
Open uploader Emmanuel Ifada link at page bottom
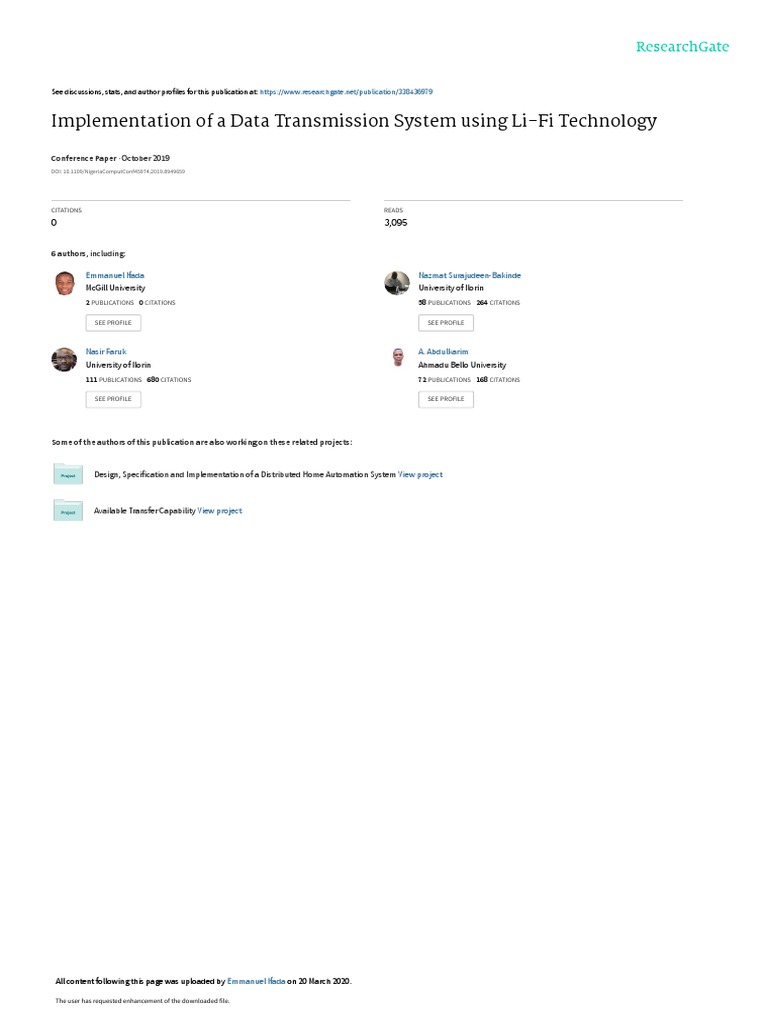pyautogui.click(x=256, y=981)
